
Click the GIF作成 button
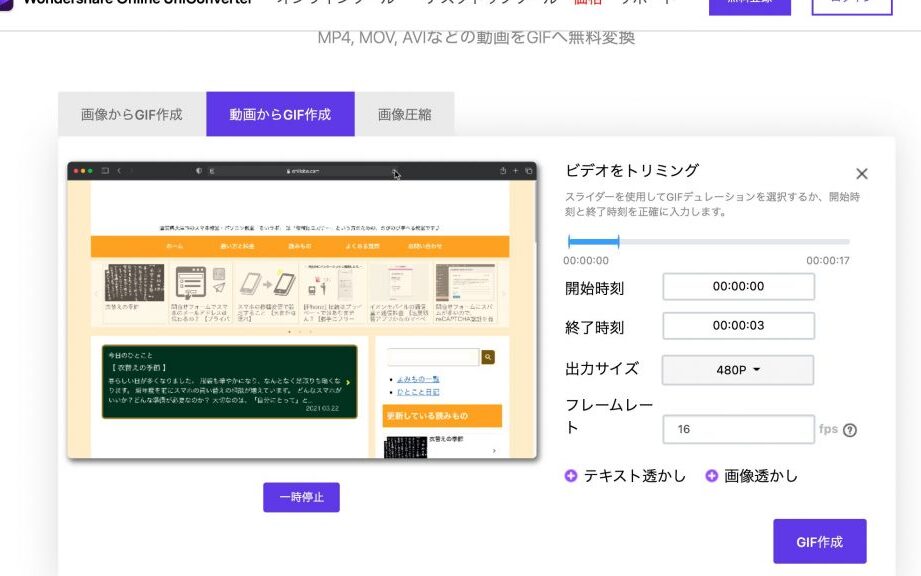[819, 541]
